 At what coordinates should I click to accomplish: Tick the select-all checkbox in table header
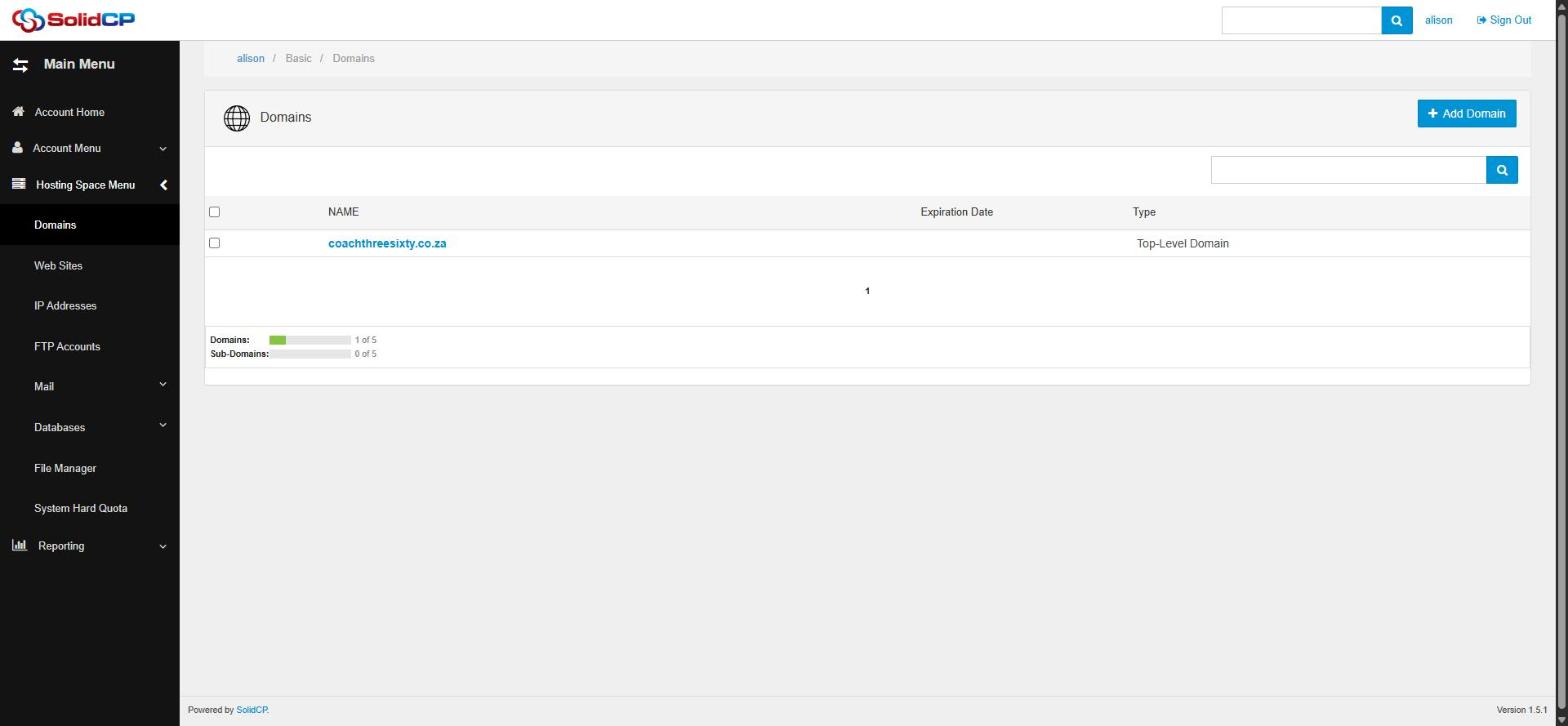click(x=214, y=212)
